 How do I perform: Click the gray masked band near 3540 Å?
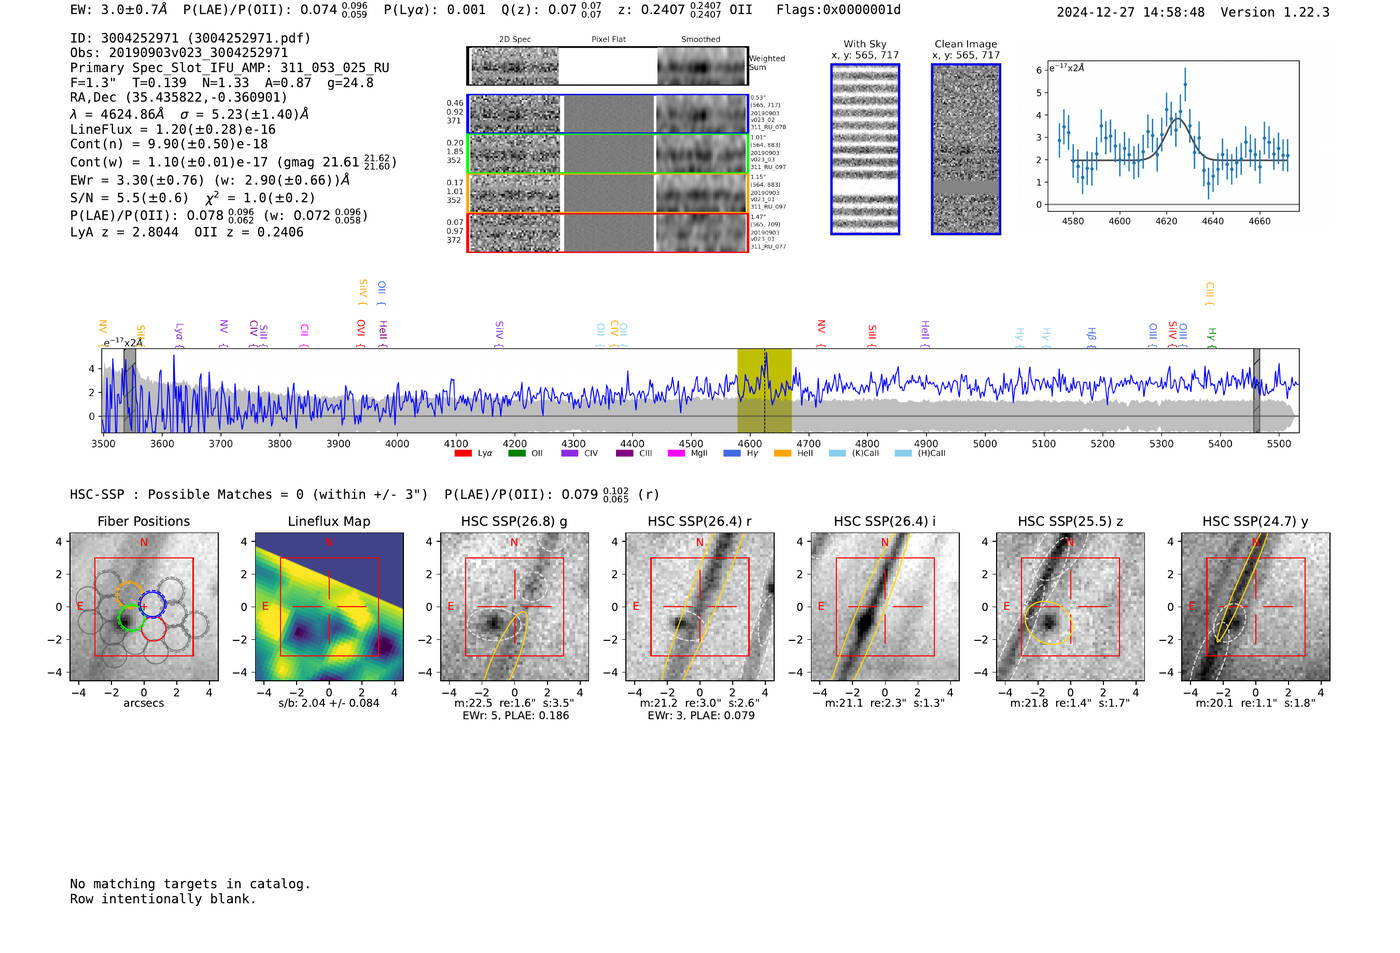click(130, 390)
